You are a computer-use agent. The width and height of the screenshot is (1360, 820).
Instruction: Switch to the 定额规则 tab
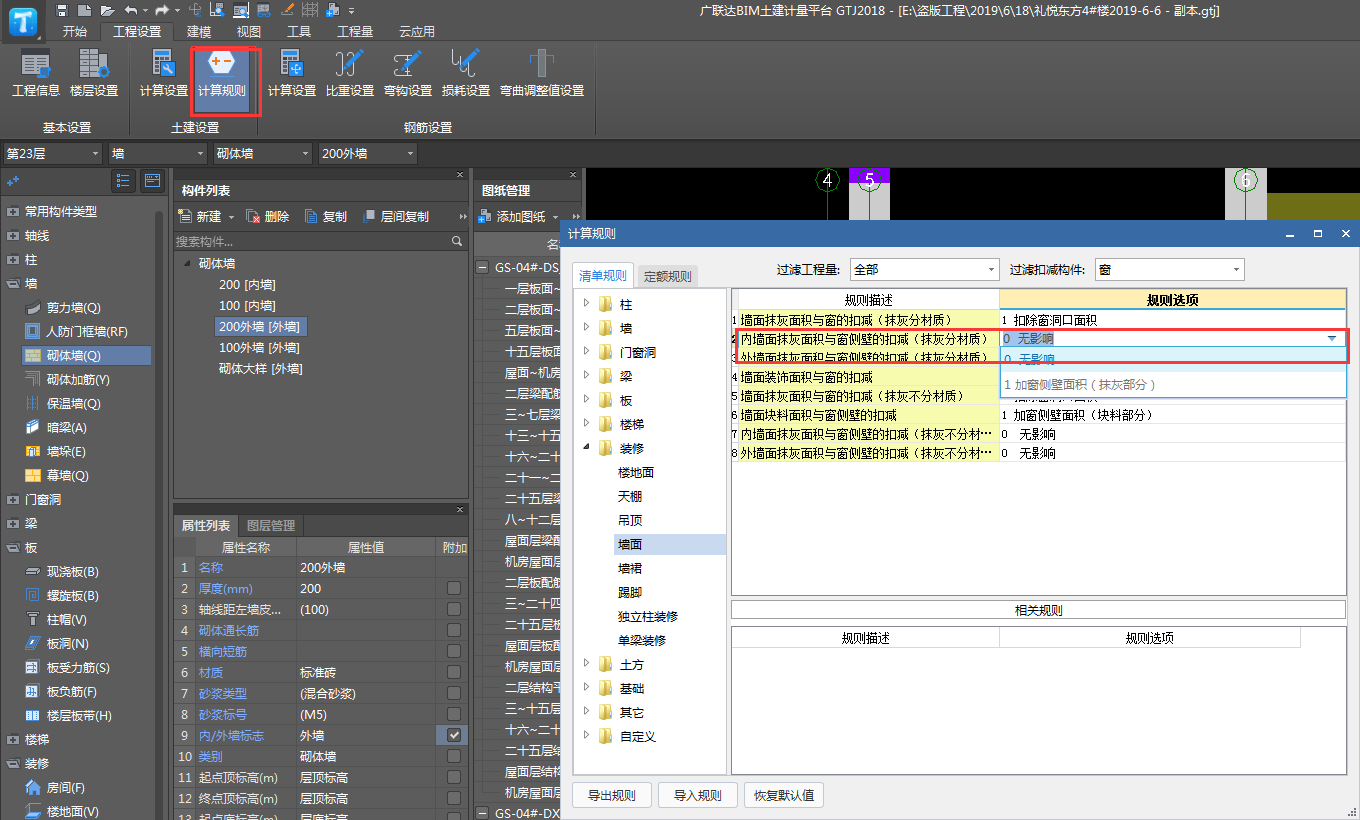pos(667,277)
